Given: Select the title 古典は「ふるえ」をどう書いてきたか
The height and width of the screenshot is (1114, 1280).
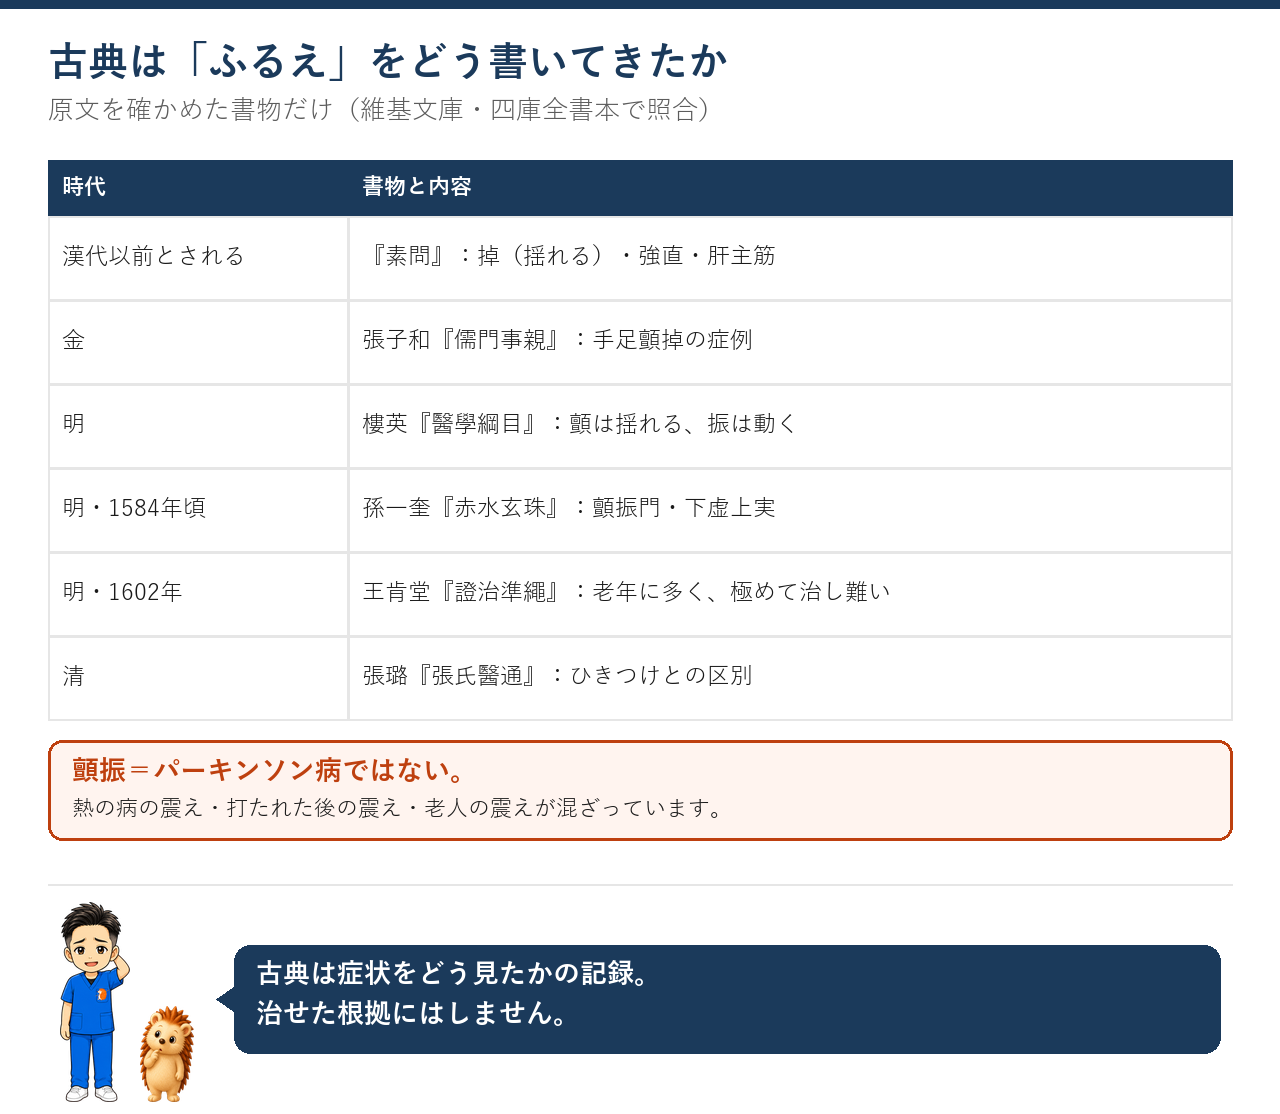Looking at the screenshot, I should 388,62.
